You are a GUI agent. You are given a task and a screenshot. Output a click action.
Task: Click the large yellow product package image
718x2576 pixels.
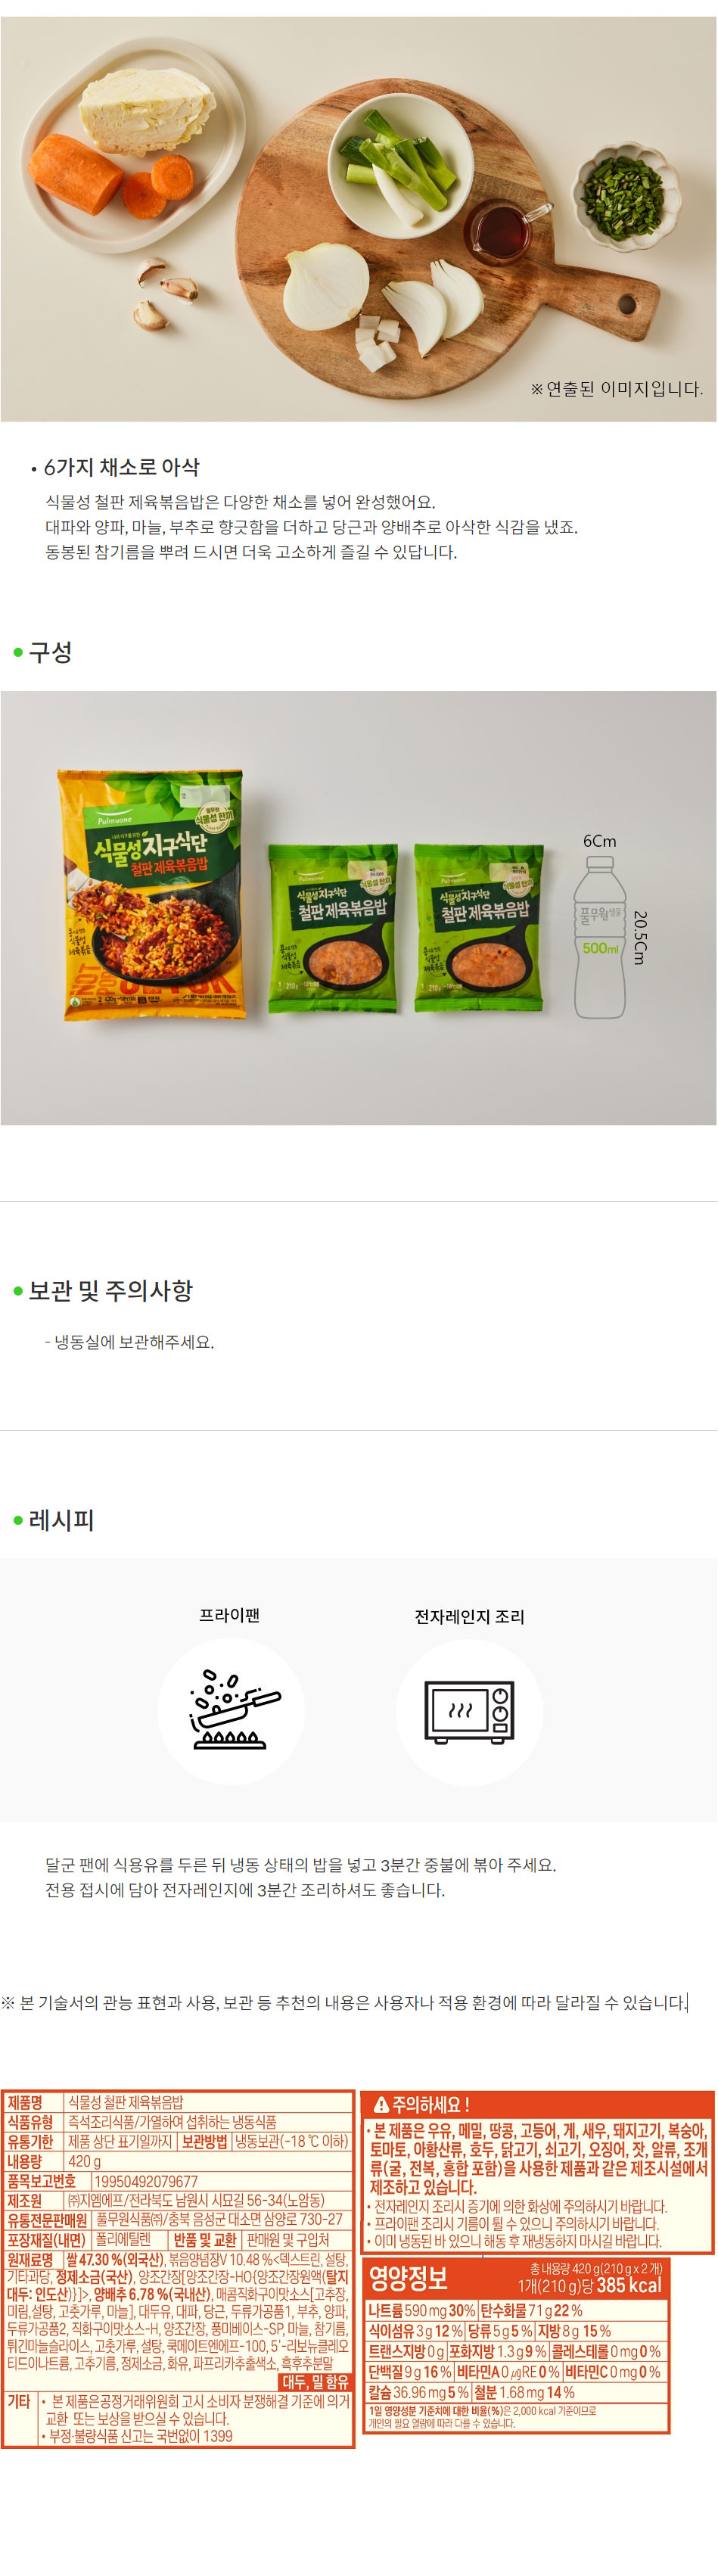click(x=153, y=894)
